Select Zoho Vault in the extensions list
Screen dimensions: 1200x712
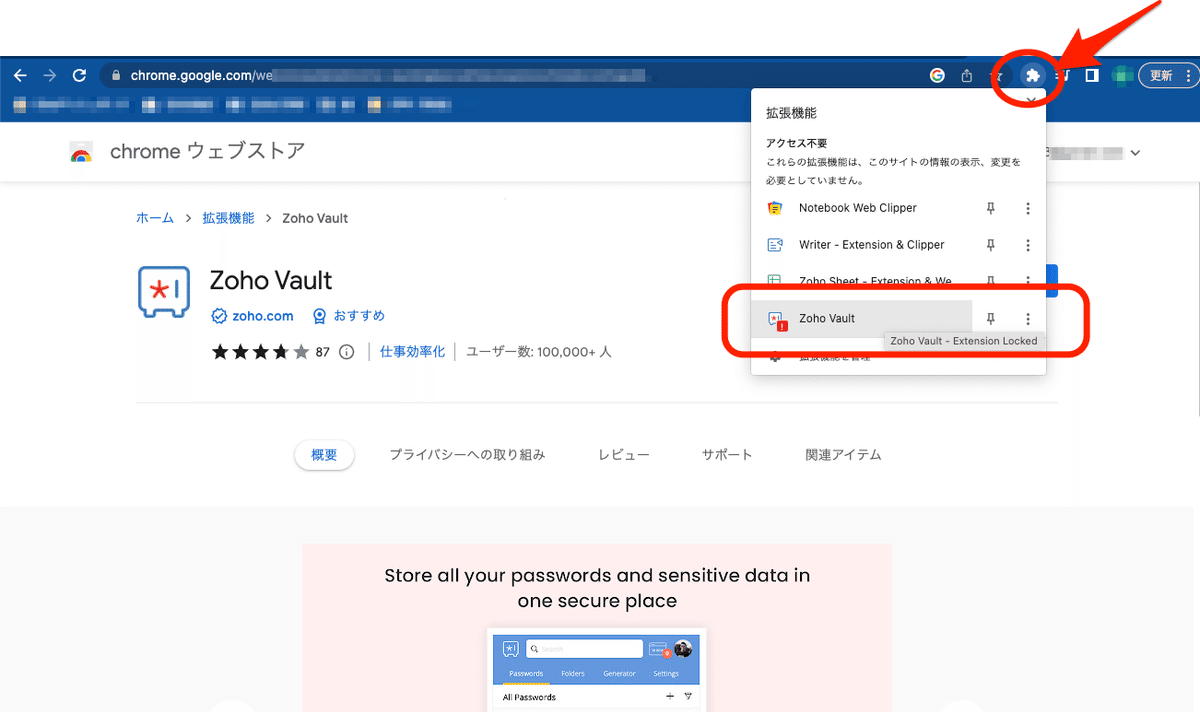(x=862, y=318)
